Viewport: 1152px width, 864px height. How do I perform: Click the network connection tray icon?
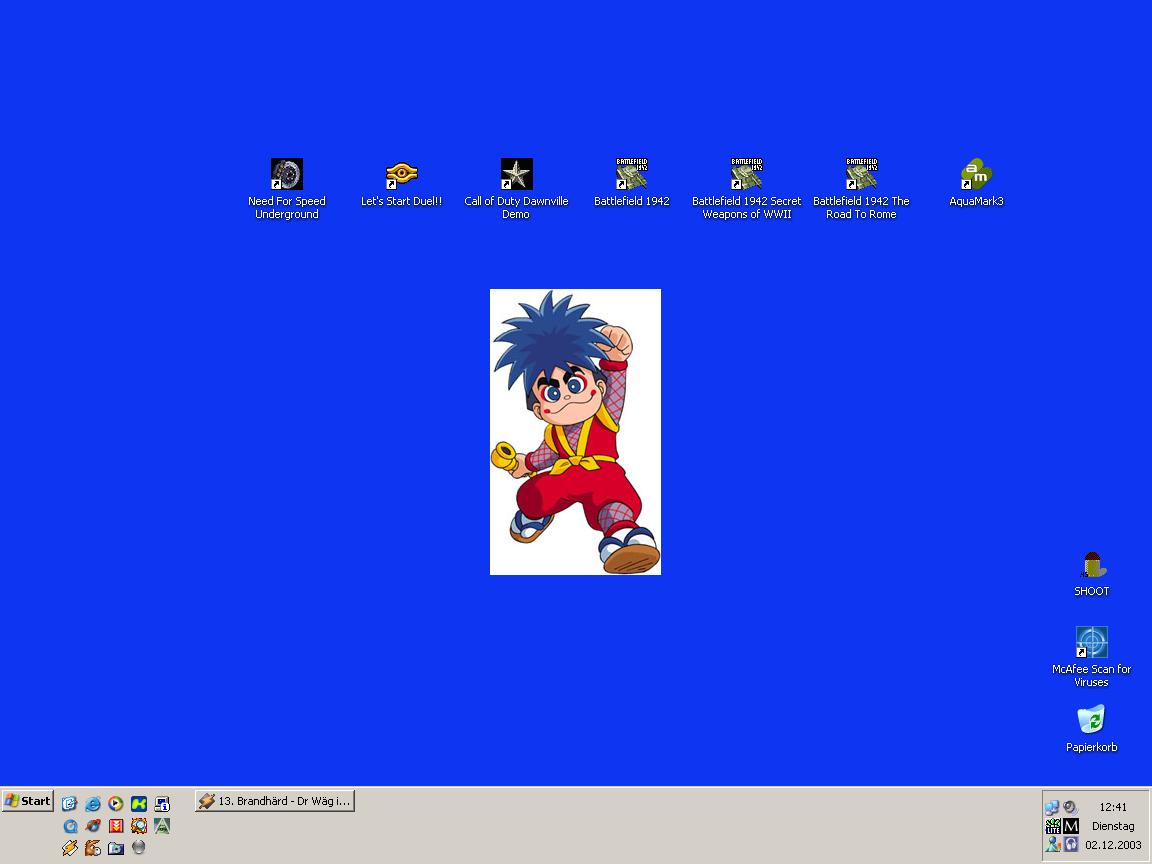point(1052,807)
